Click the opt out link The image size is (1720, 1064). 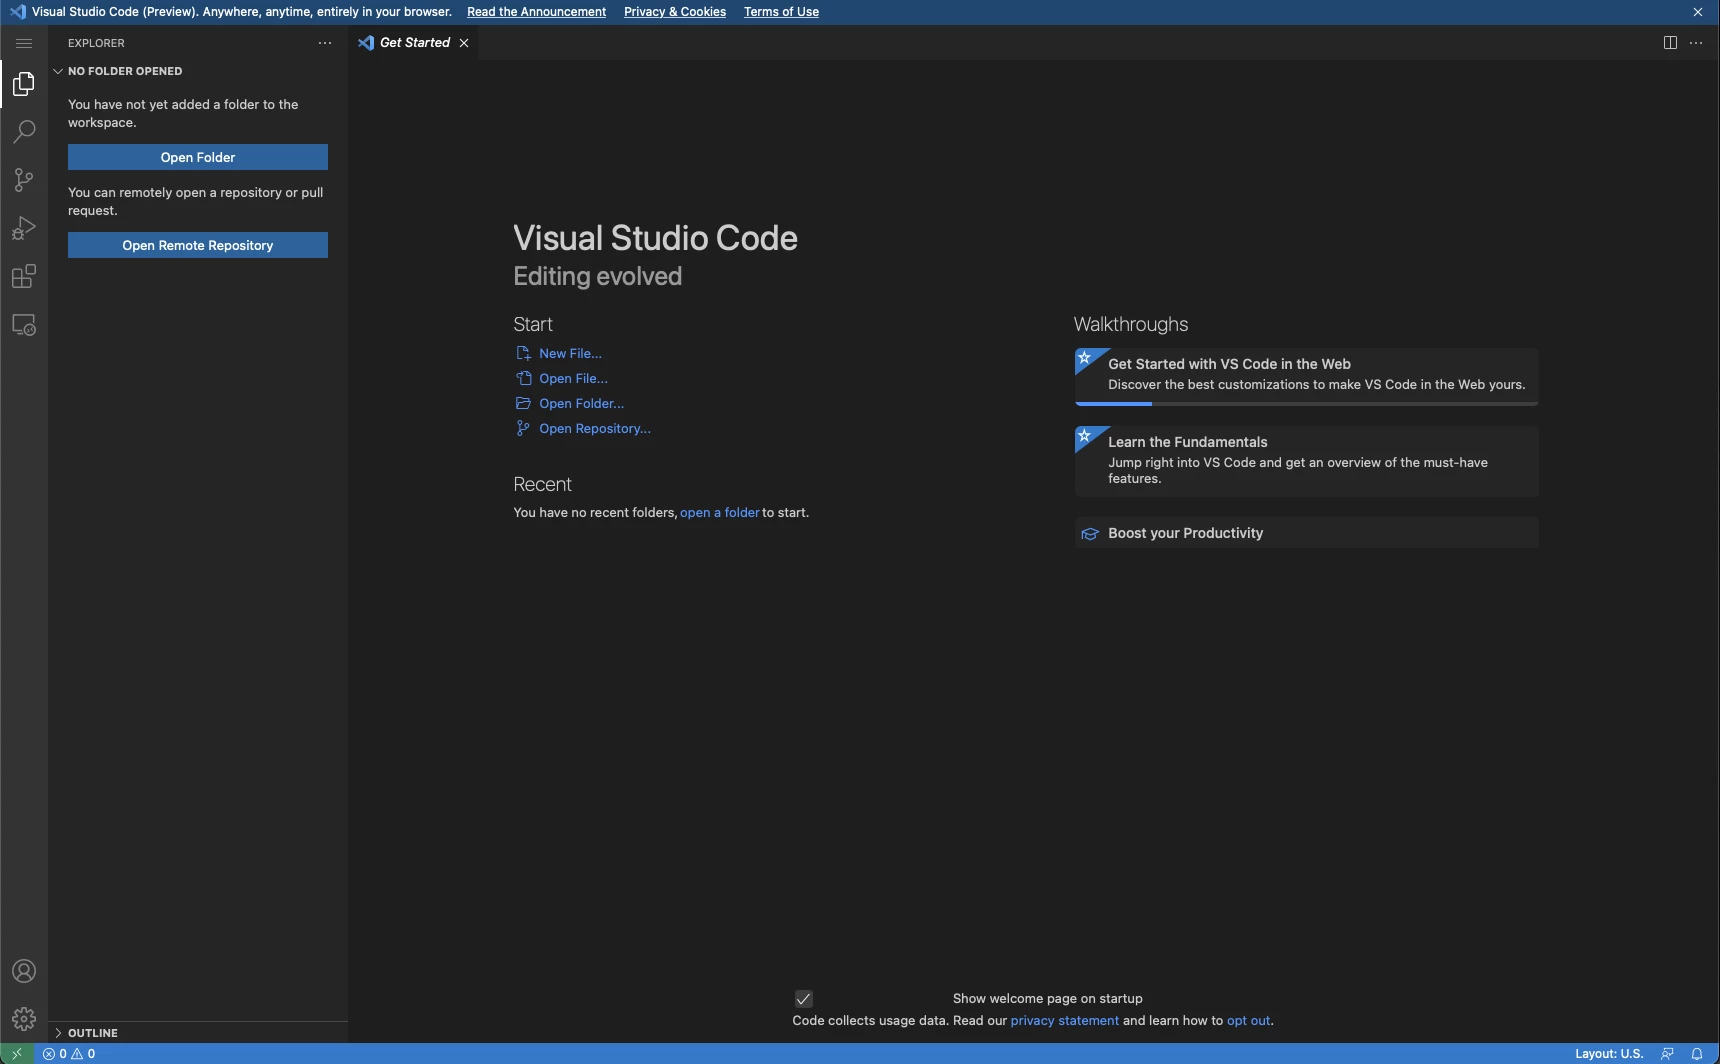(x=1248, y=1021)
